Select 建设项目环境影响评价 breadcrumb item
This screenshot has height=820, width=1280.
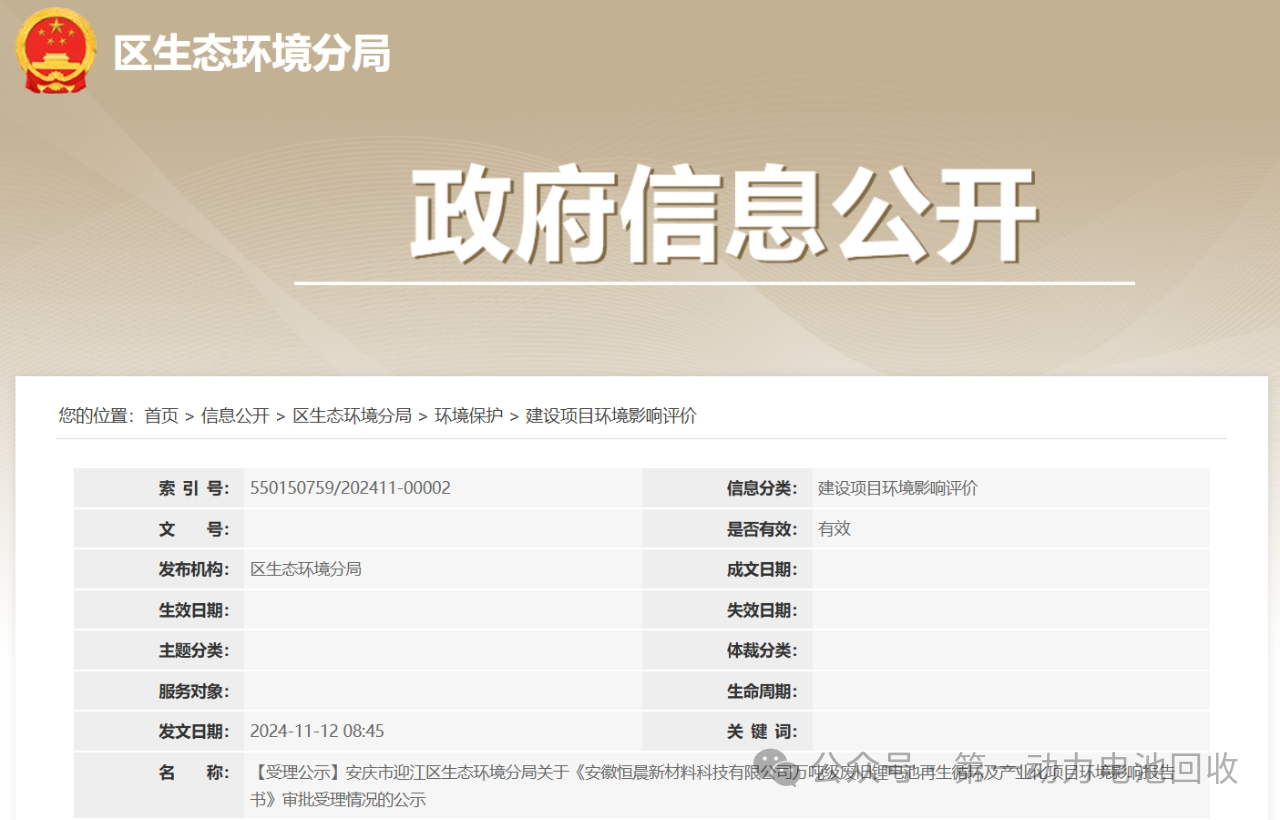click(611, 416)
